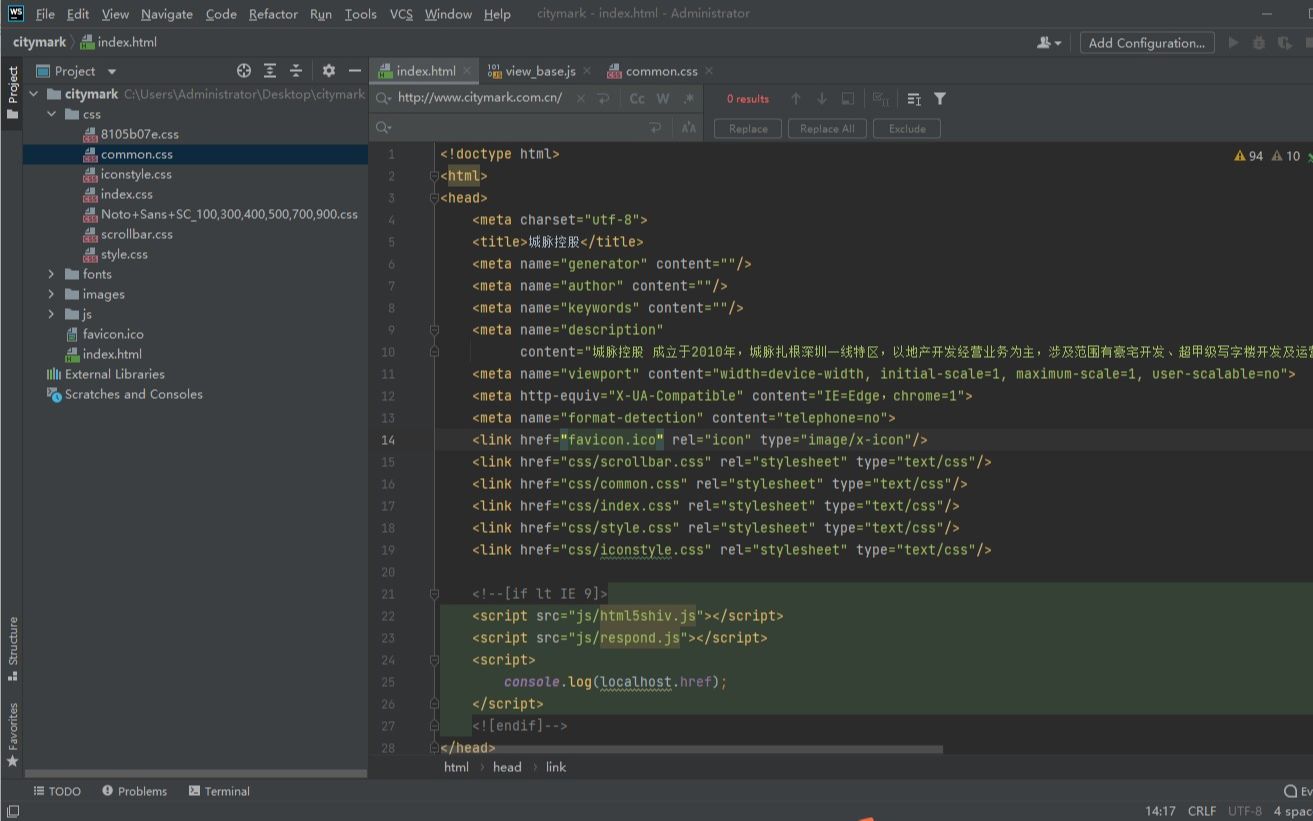The width and height of the screenshot is (1313, 821).
Task: Open the Structure side tool window
Action: point(12,648)
